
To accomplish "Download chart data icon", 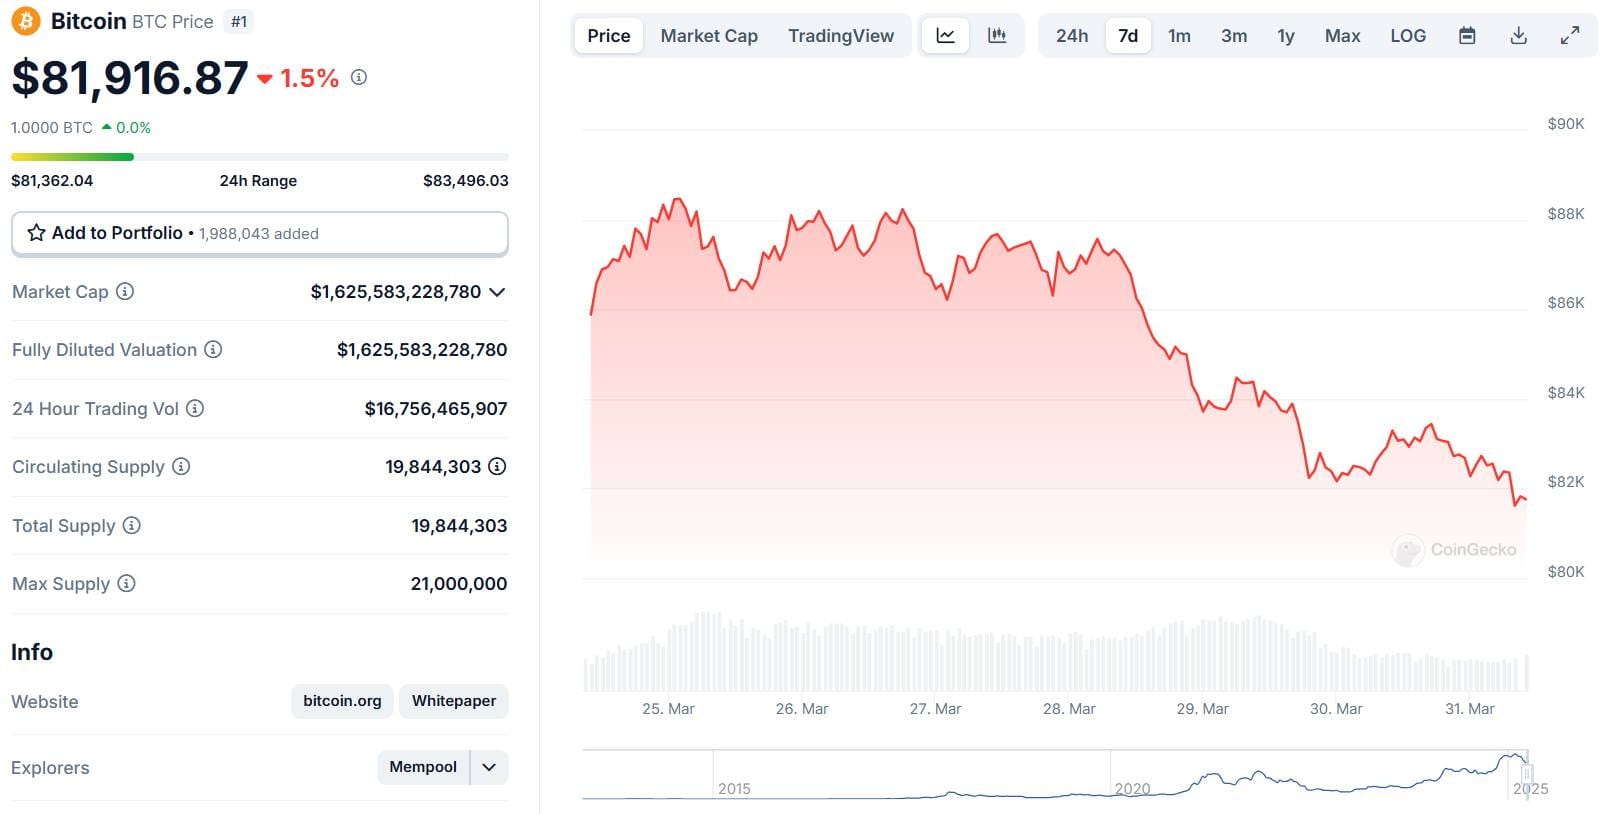I will click(1518, 36).
